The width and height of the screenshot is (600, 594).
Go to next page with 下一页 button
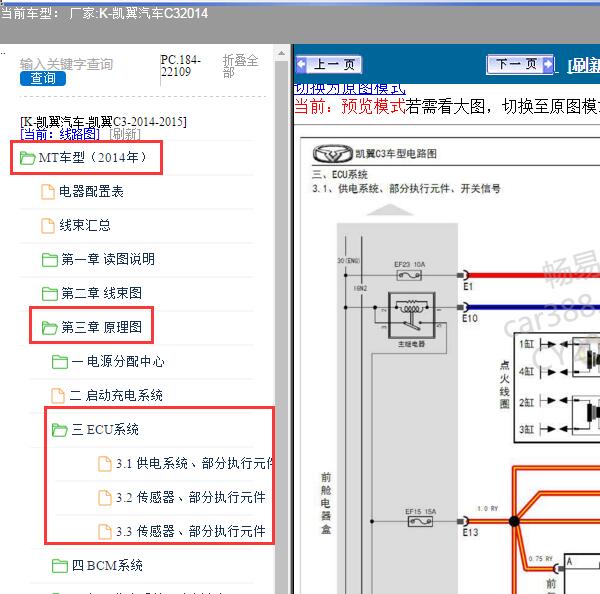(x=520, y=64)
